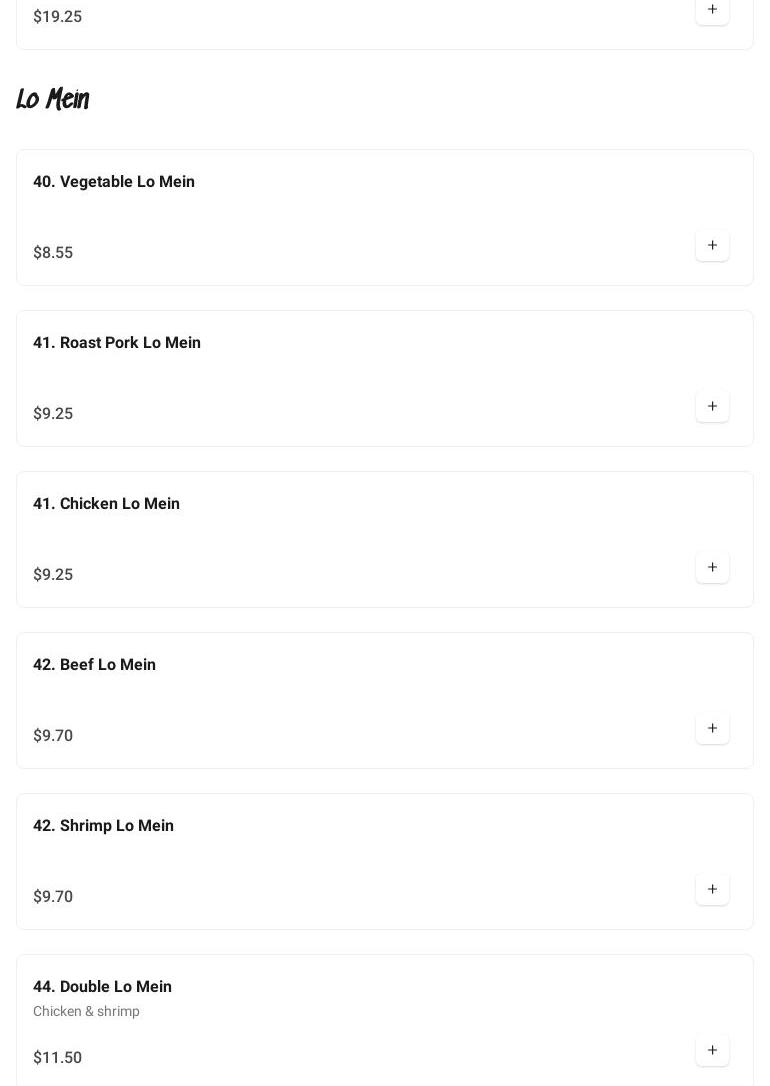This screenshot has height=1086, width=770.
Task: Click the Chicken & shrimp description
Action: coord(86,1012)
